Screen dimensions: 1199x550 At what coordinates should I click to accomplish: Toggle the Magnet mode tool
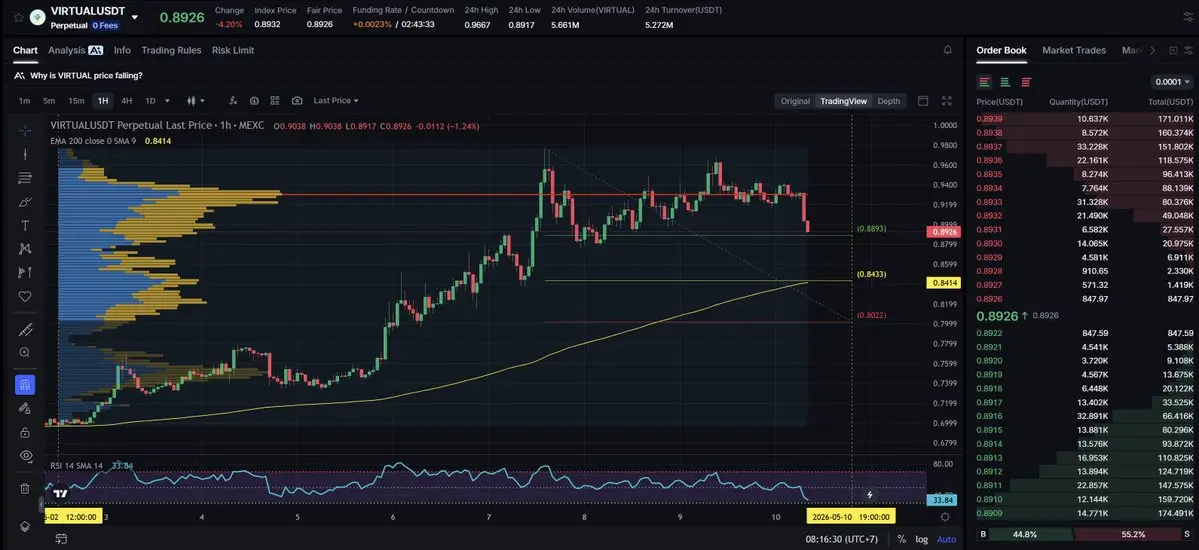click(x=24, y=385)
